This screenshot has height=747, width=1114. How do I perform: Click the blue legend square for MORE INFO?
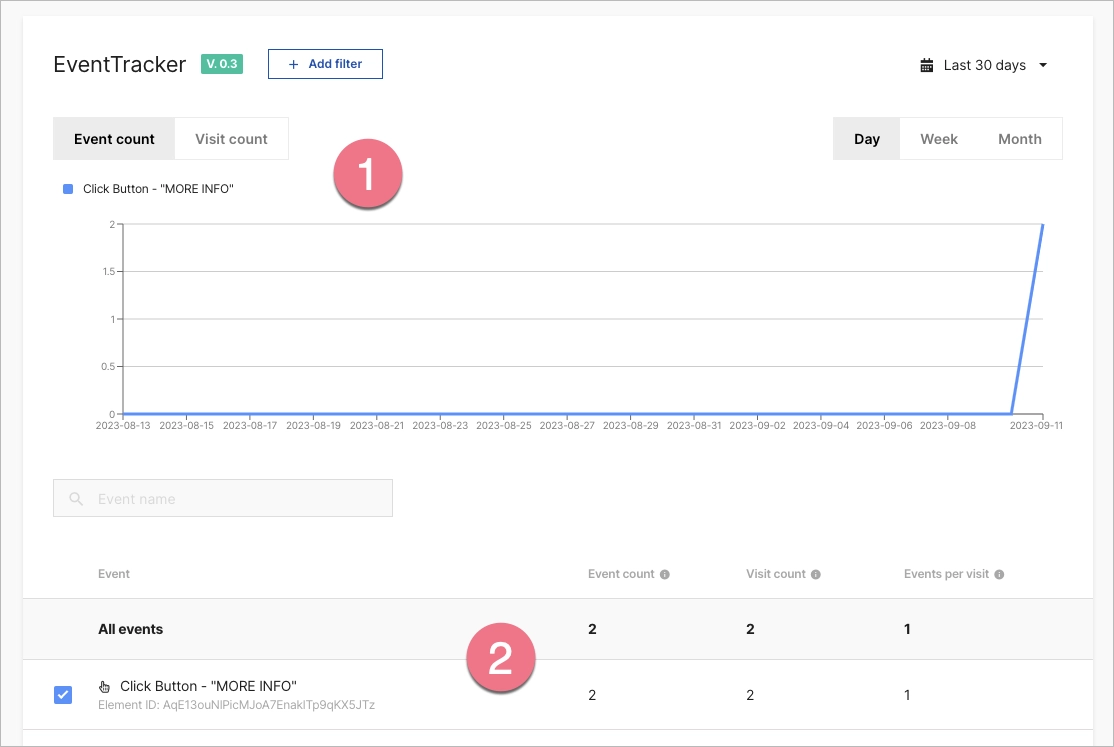click(x=68, y=188)
